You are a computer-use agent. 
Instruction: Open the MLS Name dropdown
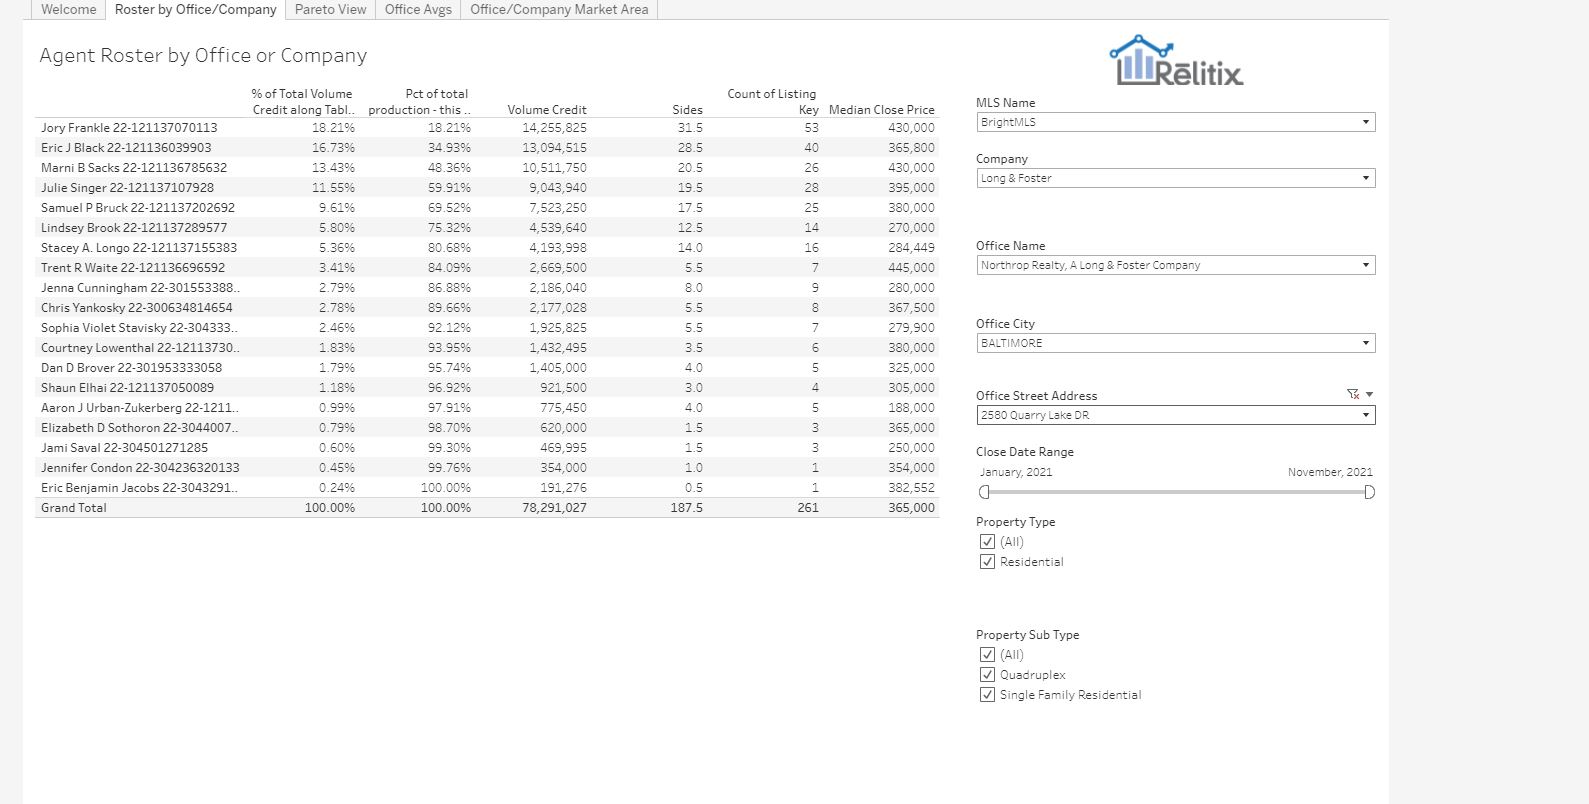1175,122
